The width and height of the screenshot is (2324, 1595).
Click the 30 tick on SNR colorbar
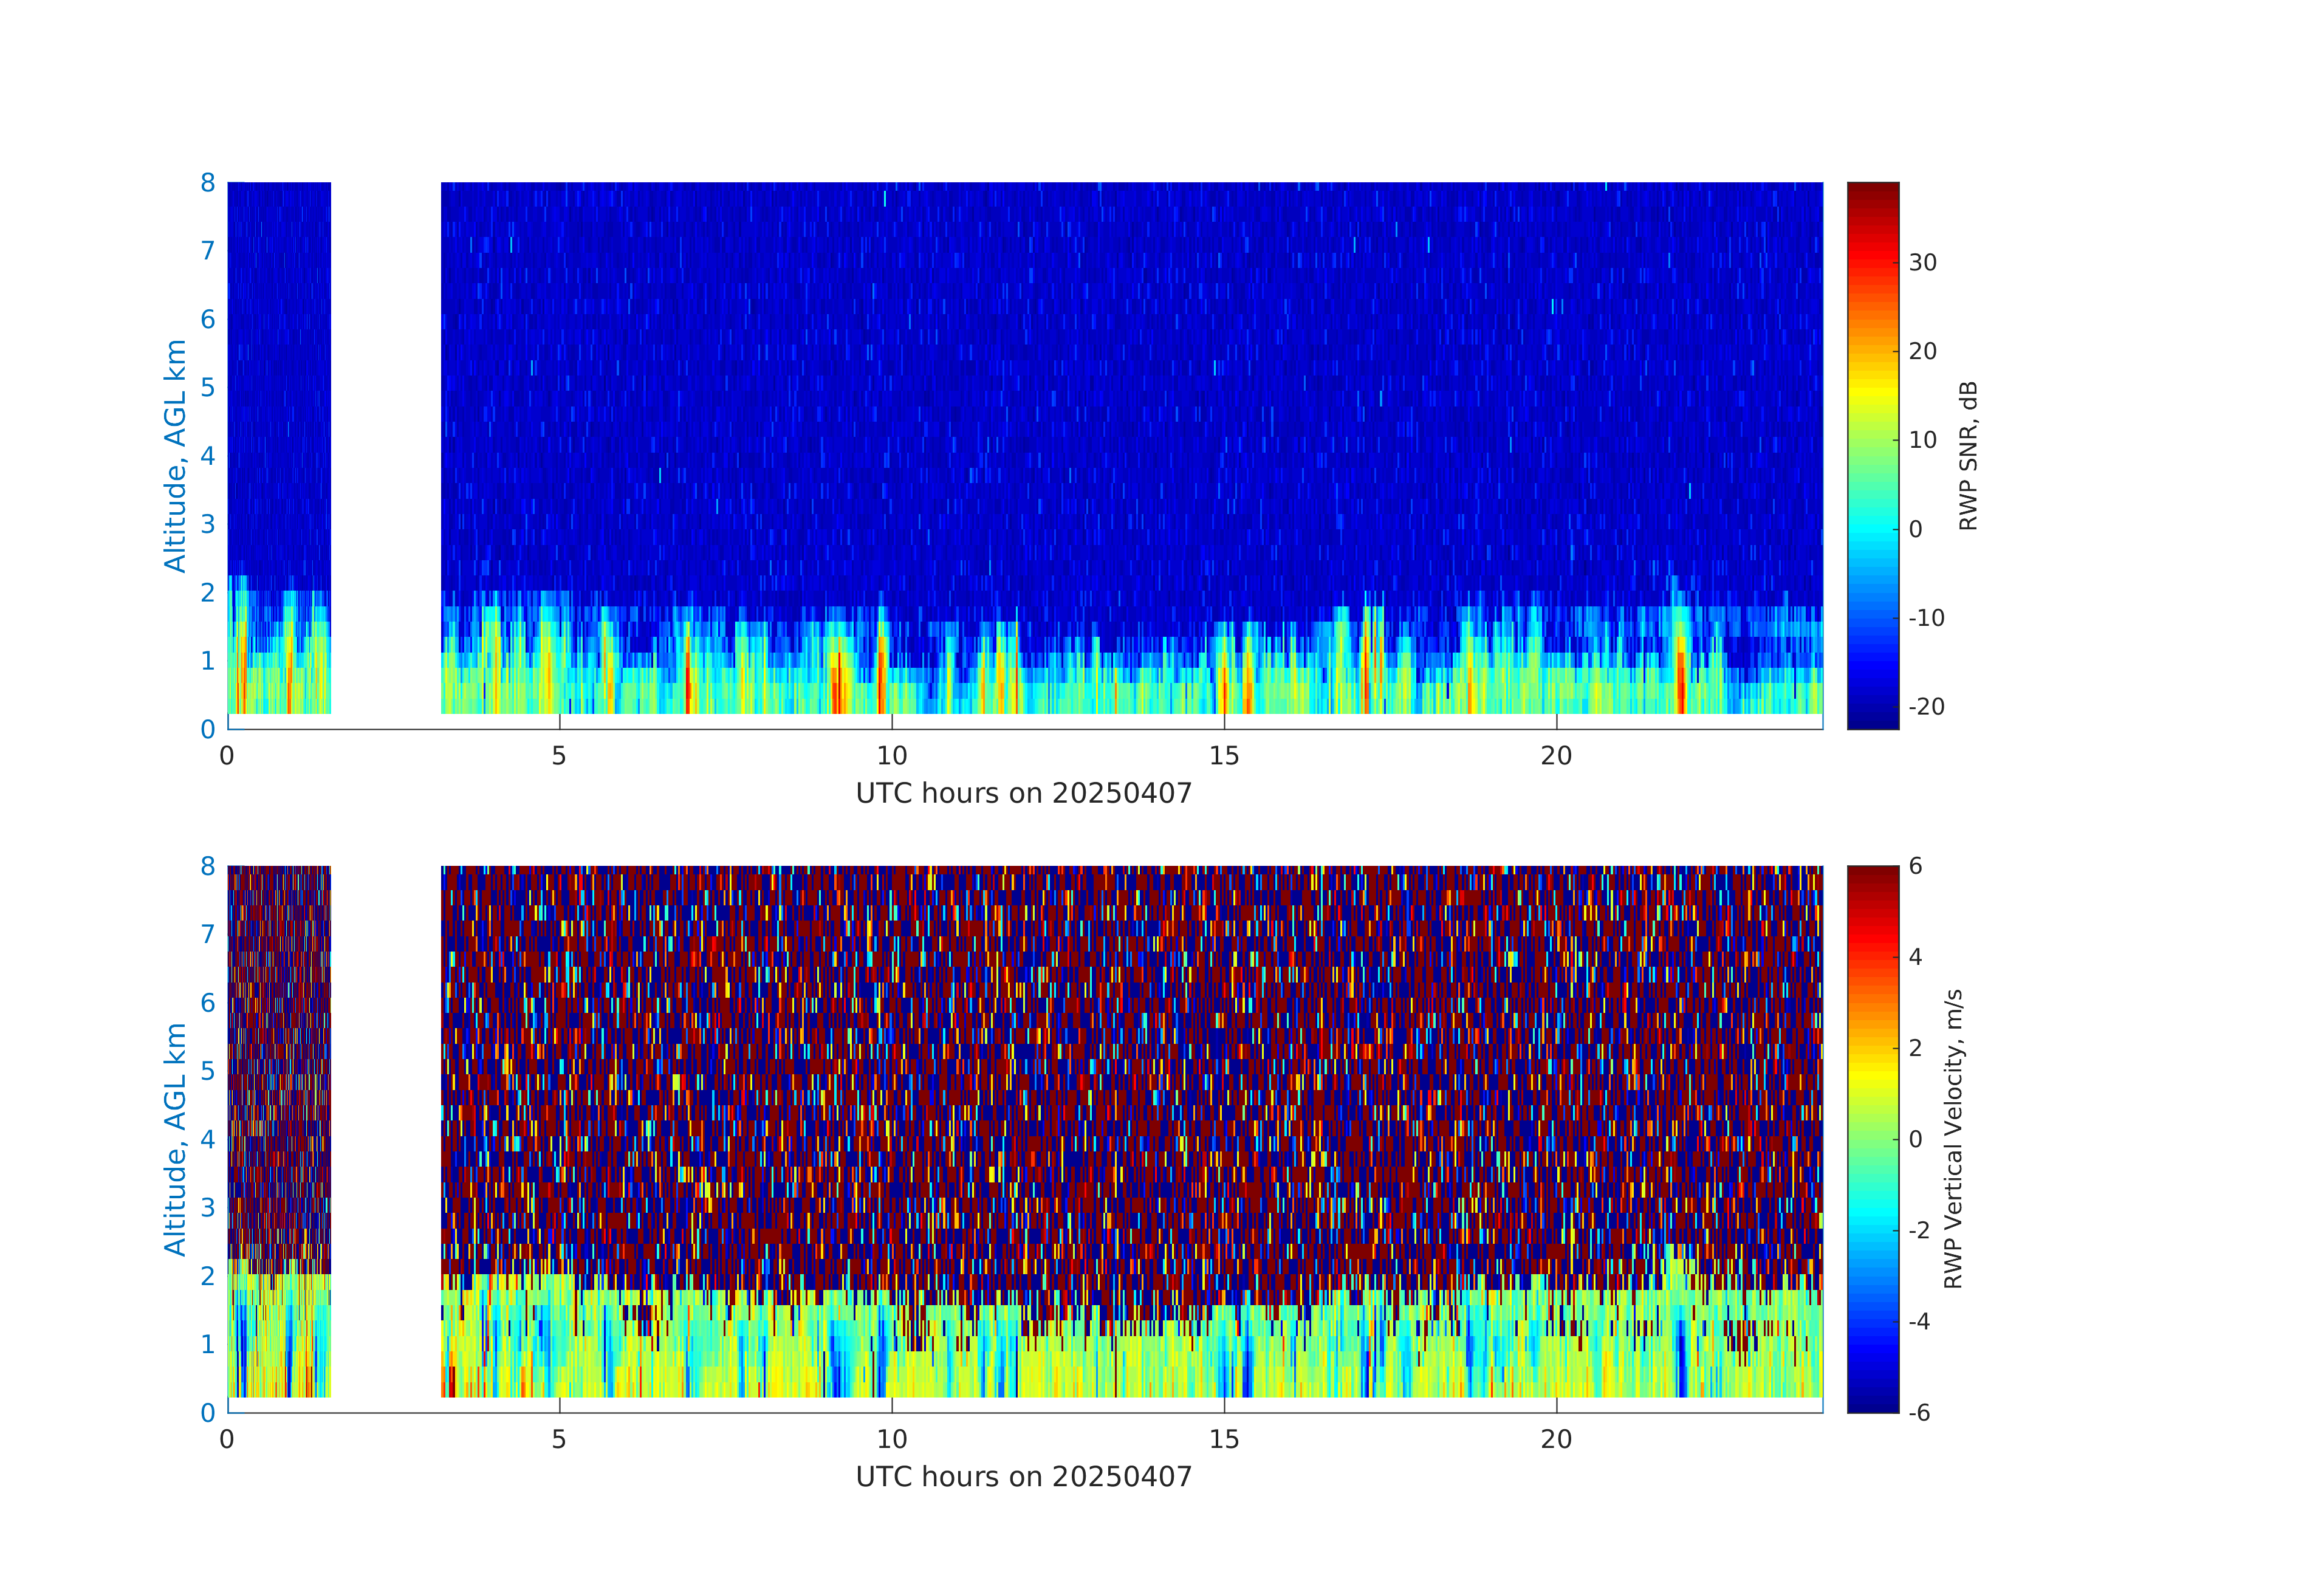click(x=1922, y=263)
